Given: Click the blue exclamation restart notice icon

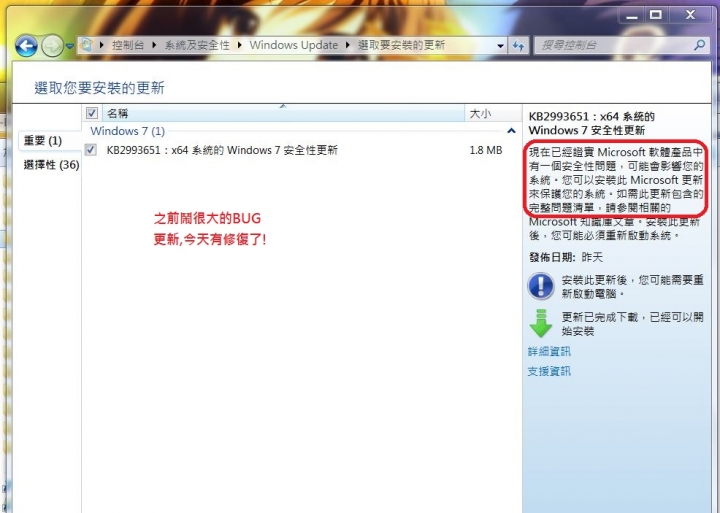Looking at the screenshot, I should coord(541,286).
